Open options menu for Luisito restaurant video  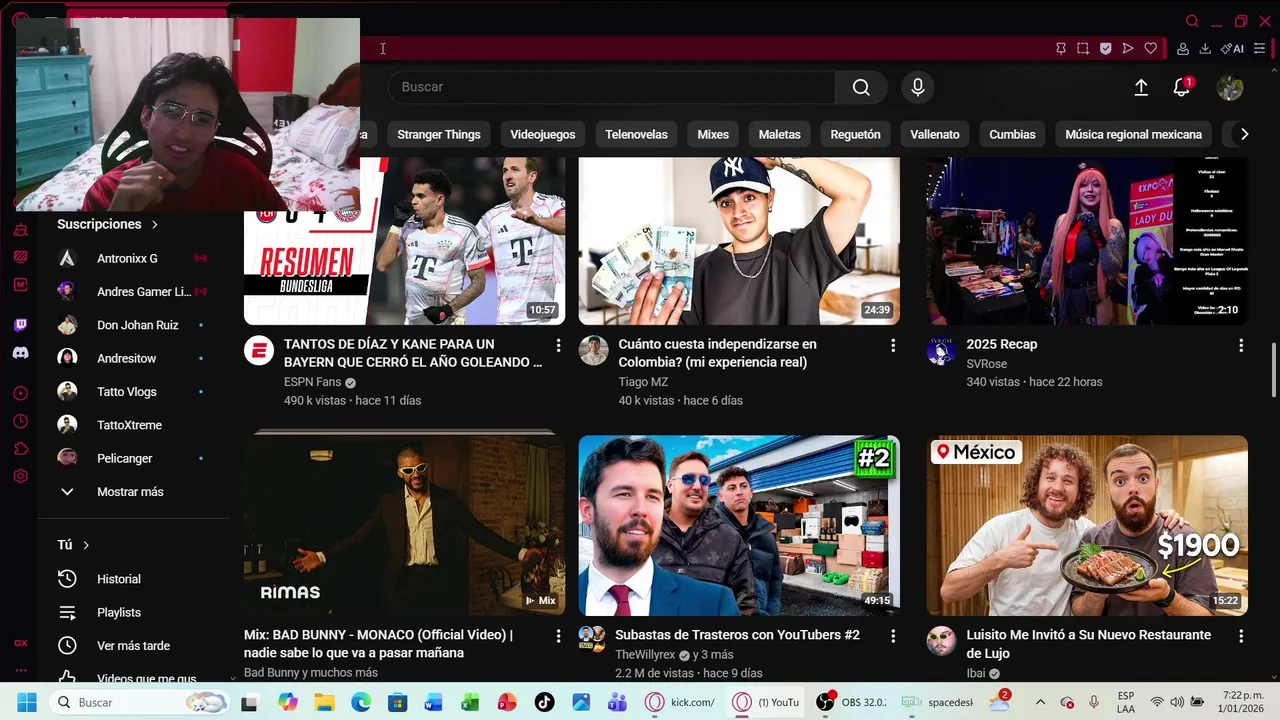(x=1241, y=636)
